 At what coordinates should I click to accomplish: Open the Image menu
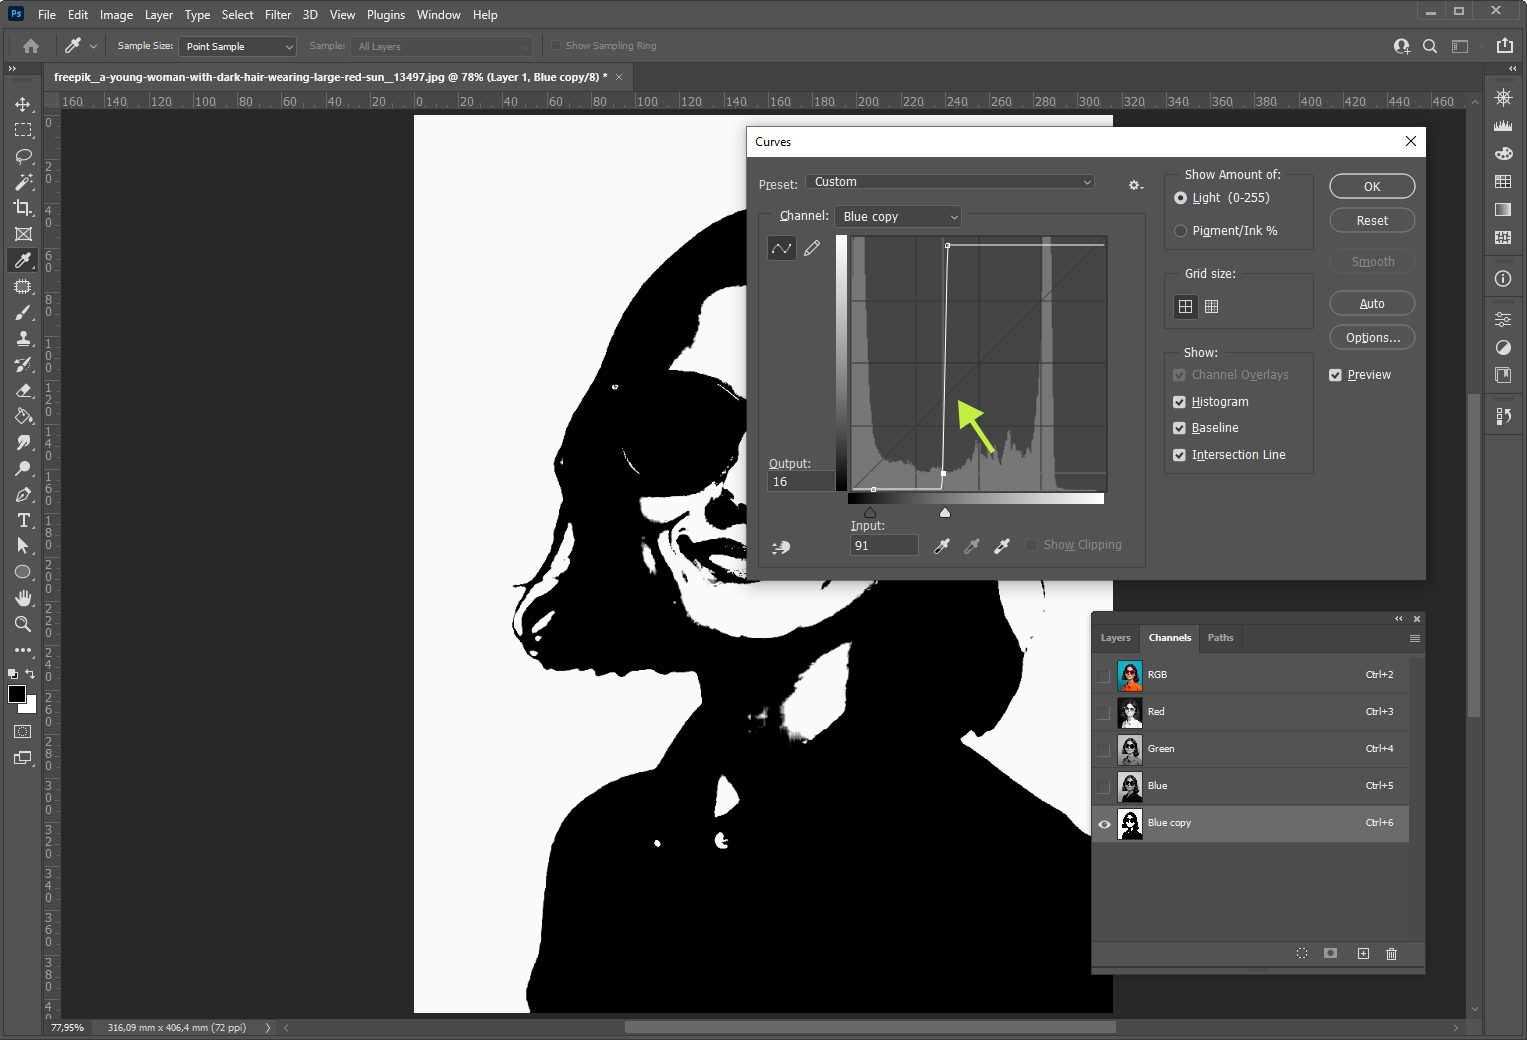(116, 15)
